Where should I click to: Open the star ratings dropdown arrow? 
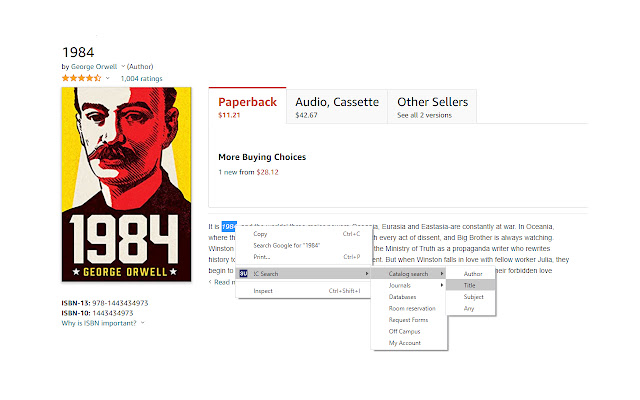point(108,78)
